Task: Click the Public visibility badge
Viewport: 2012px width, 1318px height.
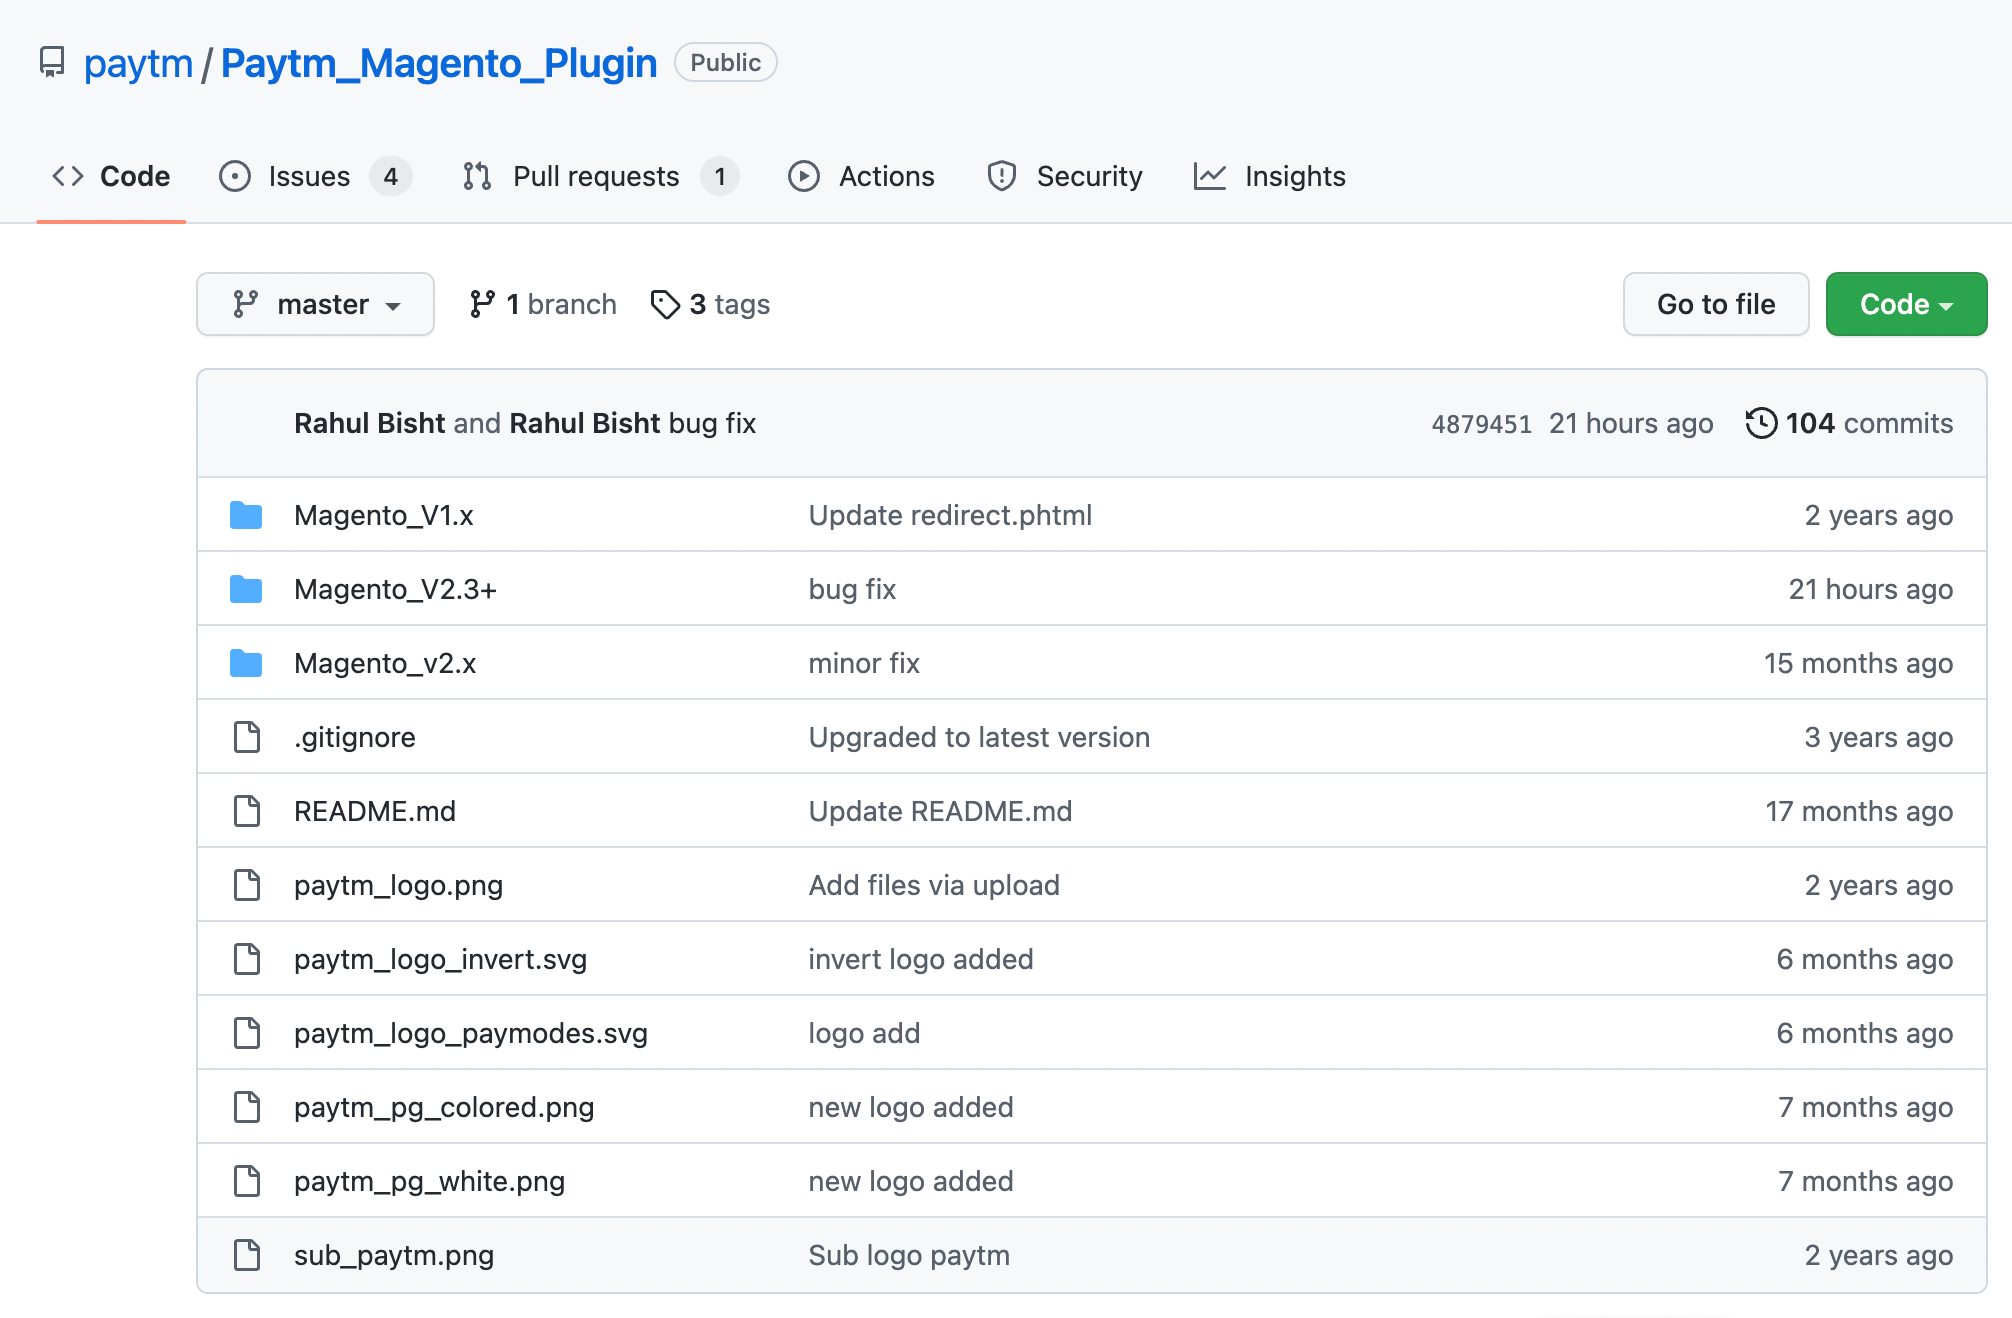Action: tap(725, 62)
